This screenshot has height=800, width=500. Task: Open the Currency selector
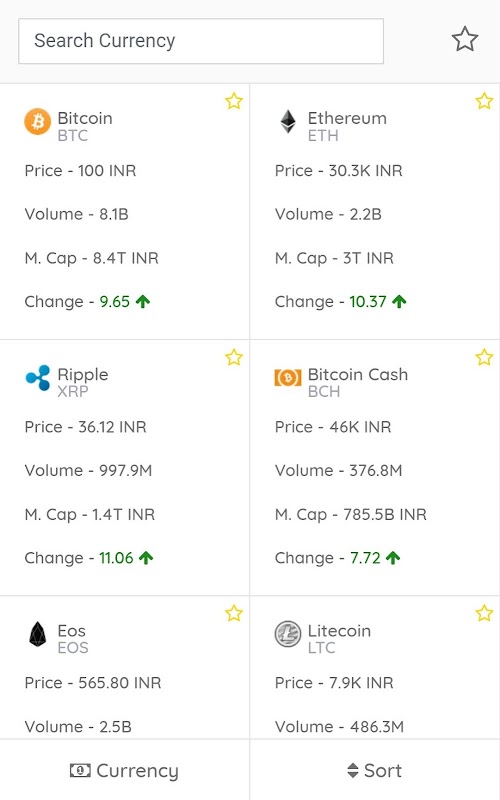124,770
